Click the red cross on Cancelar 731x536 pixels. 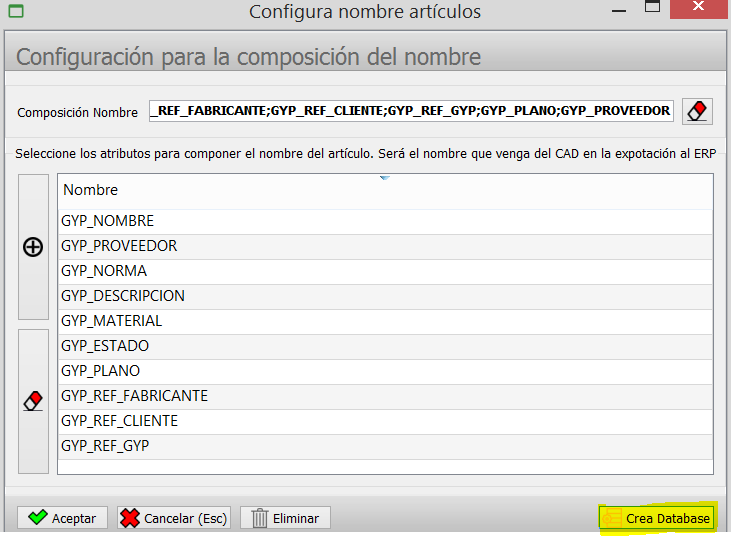(x=130, y=518)
